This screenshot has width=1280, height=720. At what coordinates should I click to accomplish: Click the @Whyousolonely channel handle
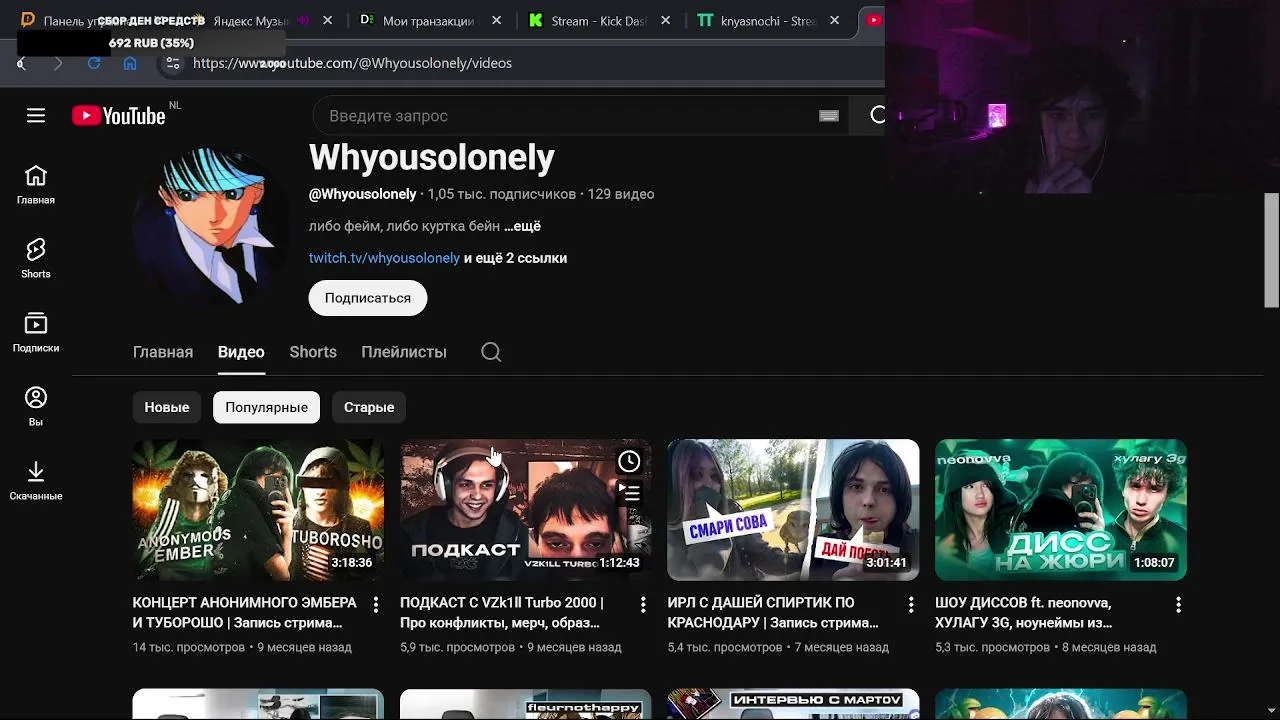coord(363,194)
